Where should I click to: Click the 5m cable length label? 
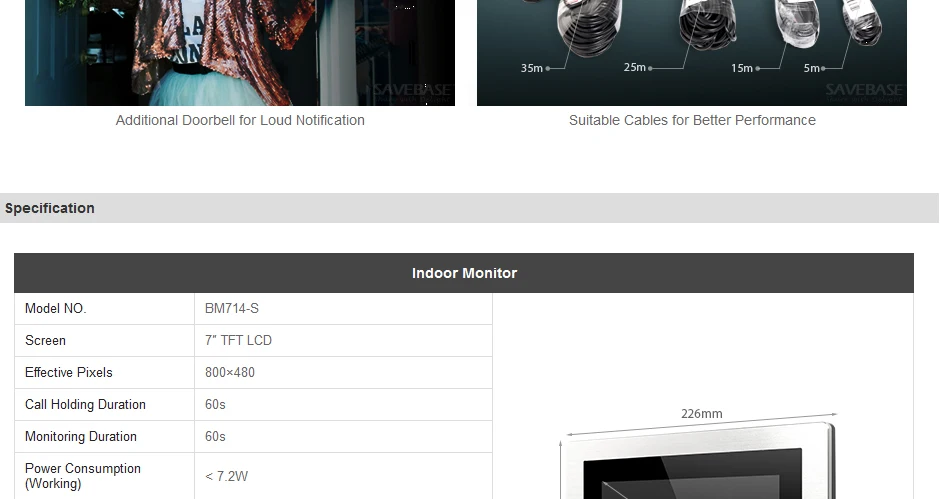(x=811, y=68)
